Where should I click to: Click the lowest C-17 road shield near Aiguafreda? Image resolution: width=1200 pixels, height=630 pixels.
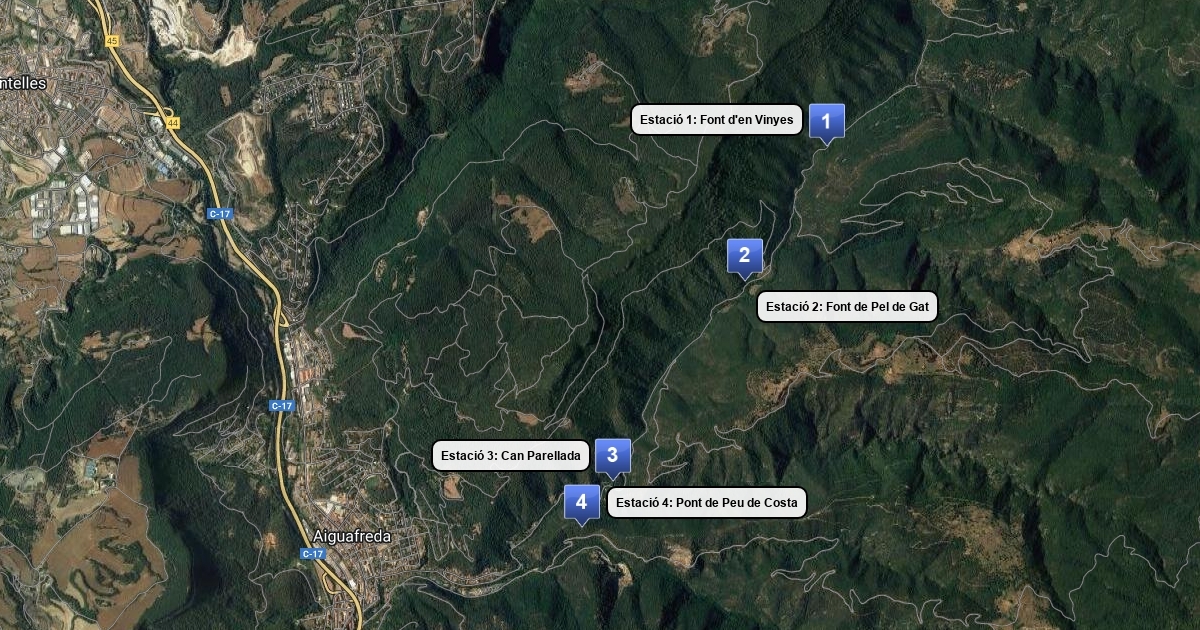point(313,554)
